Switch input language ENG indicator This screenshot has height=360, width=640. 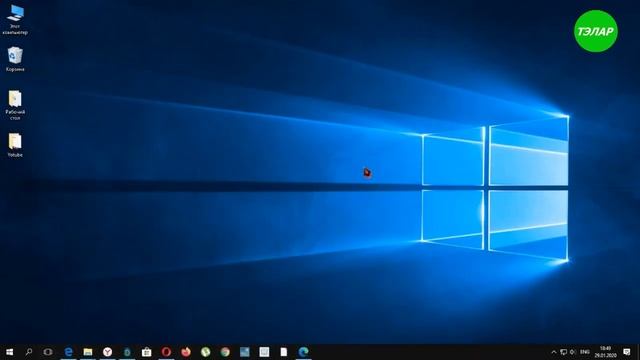585,352
